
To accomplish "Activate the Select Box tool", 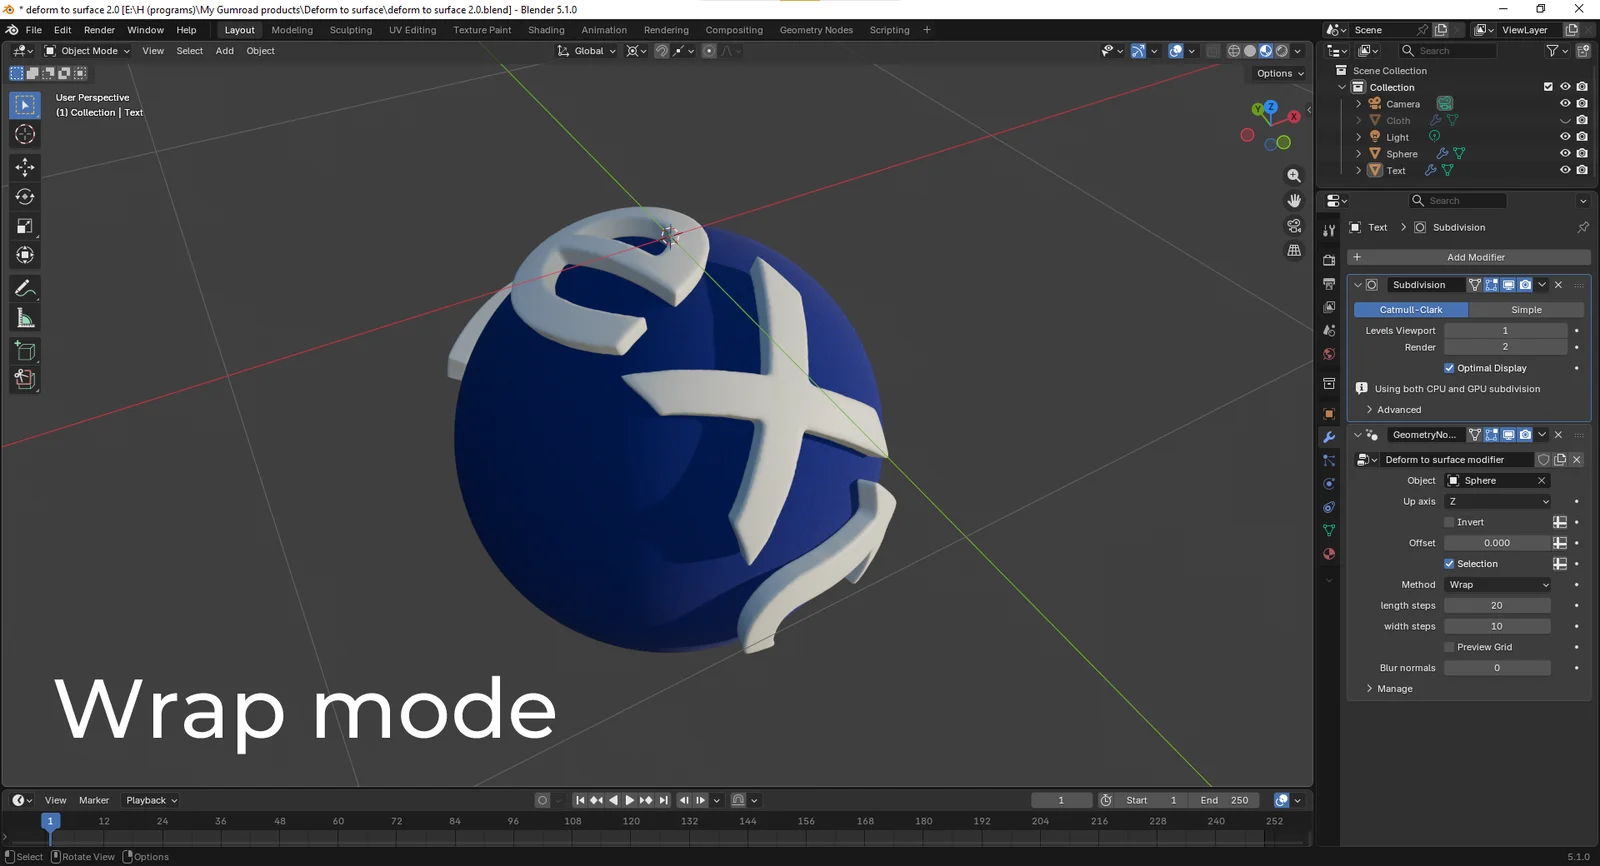I will [x=25, y=105].
